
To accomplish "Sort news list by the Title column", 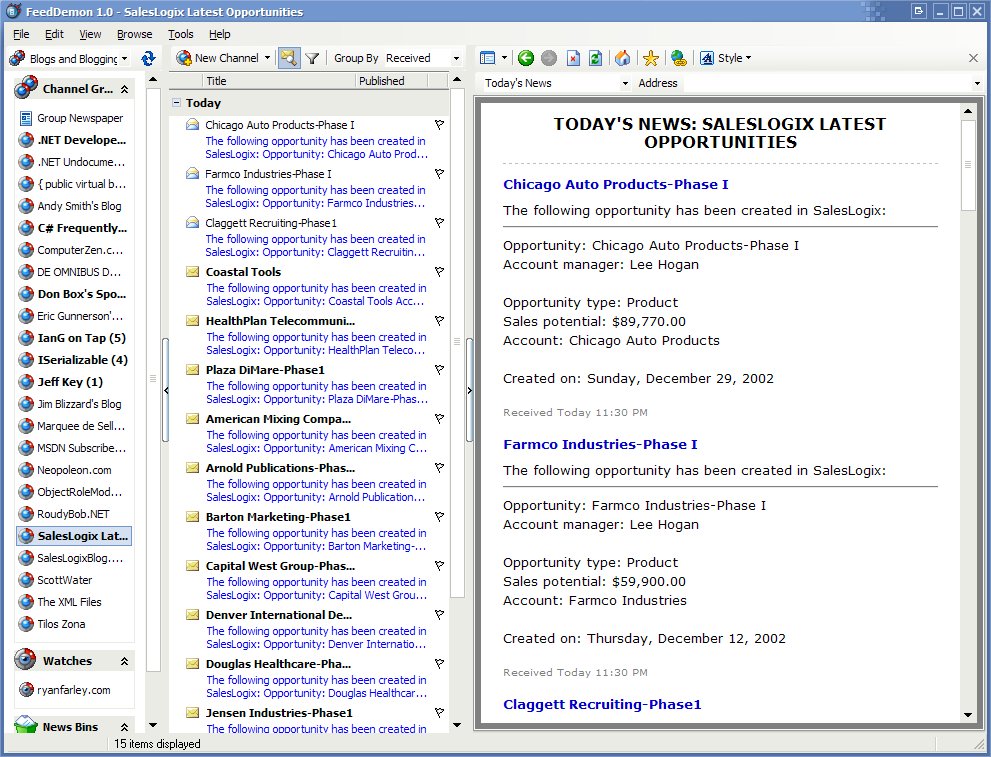I will pyautogui.click(x=277, y=81).
